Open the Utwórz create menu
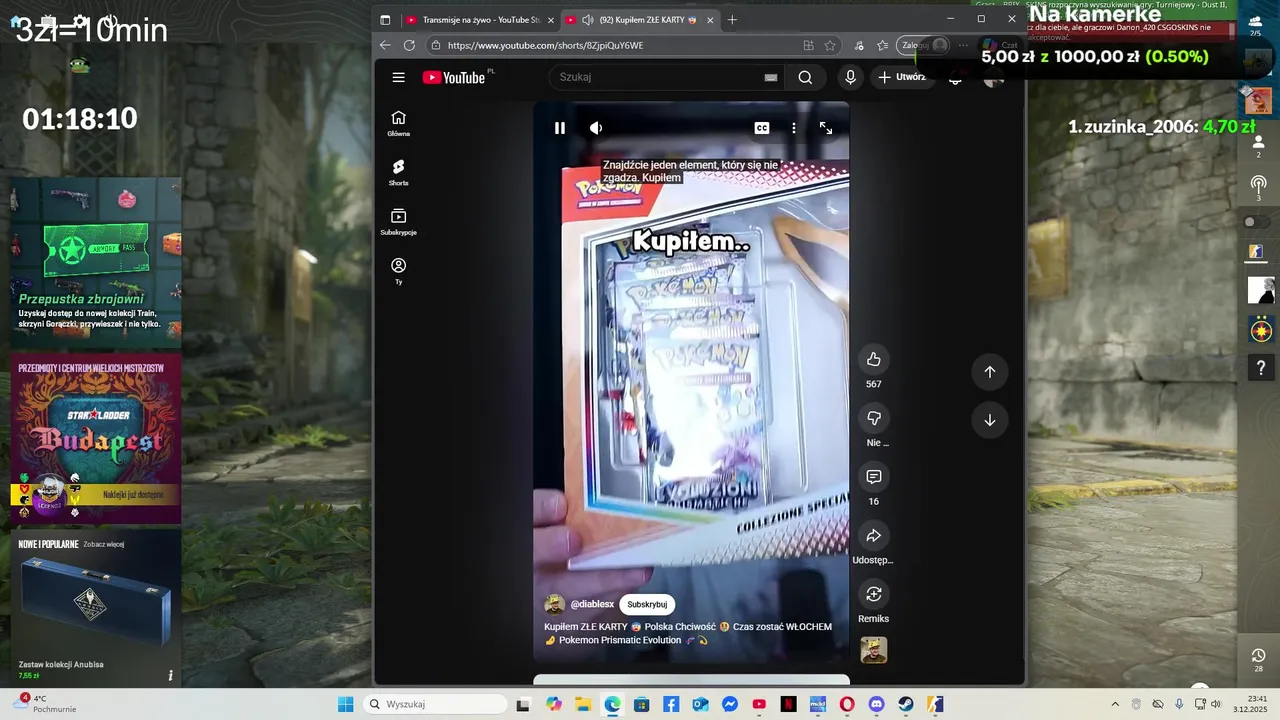 click(x=903, y=77)
